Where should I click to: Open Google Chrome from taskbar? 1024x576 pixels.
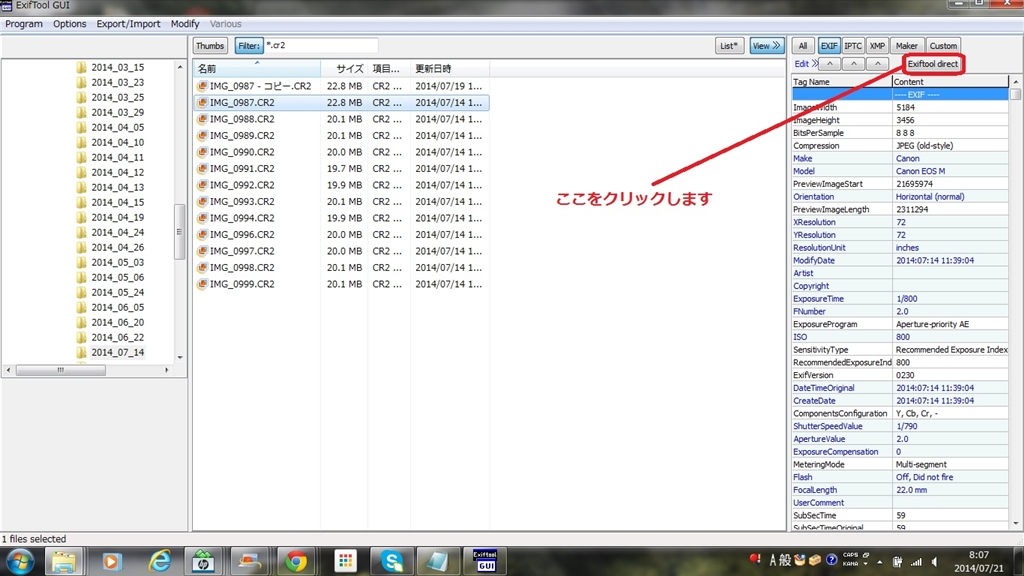[296, 562]
